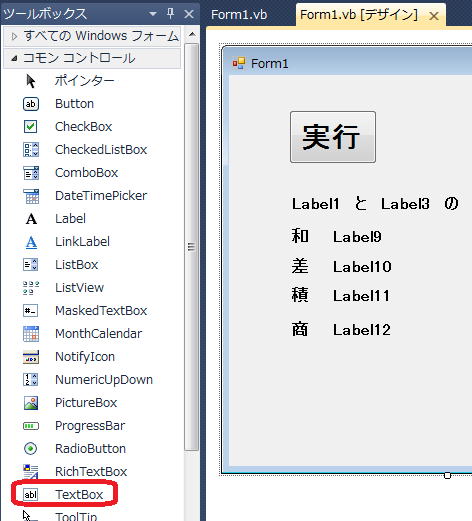Select the Form1.vb [デザイン] tab
This screenshot has width=472, height=521.
click(x=359, y=15)
